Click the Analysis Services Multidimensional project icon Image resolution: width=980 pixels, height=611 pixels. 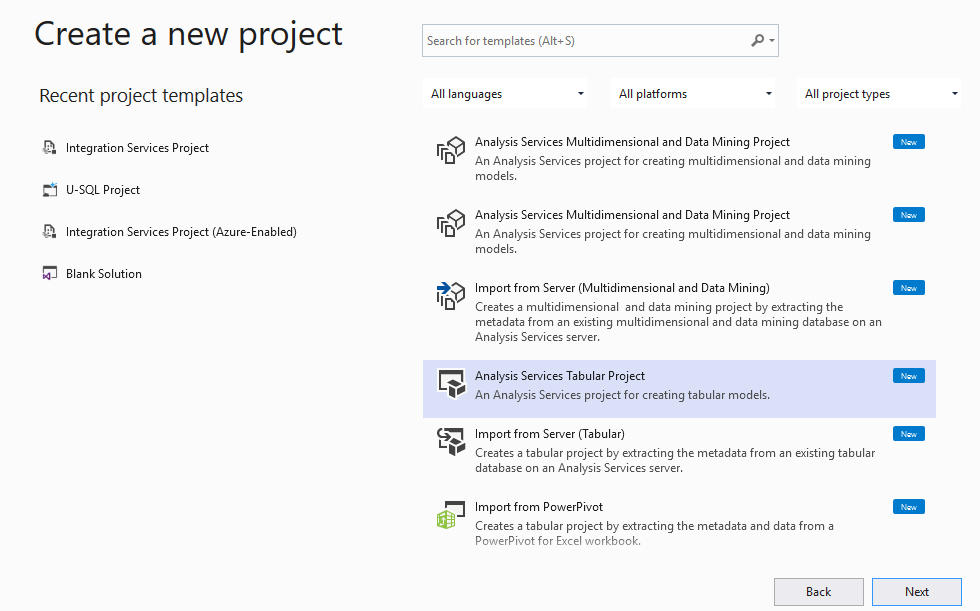[x=450, y=148]
